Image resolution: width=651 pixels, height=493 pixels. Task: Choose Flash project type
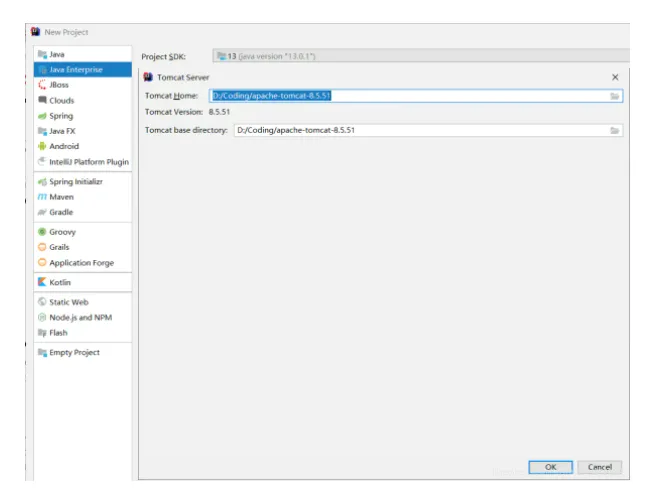click(83, 333)
